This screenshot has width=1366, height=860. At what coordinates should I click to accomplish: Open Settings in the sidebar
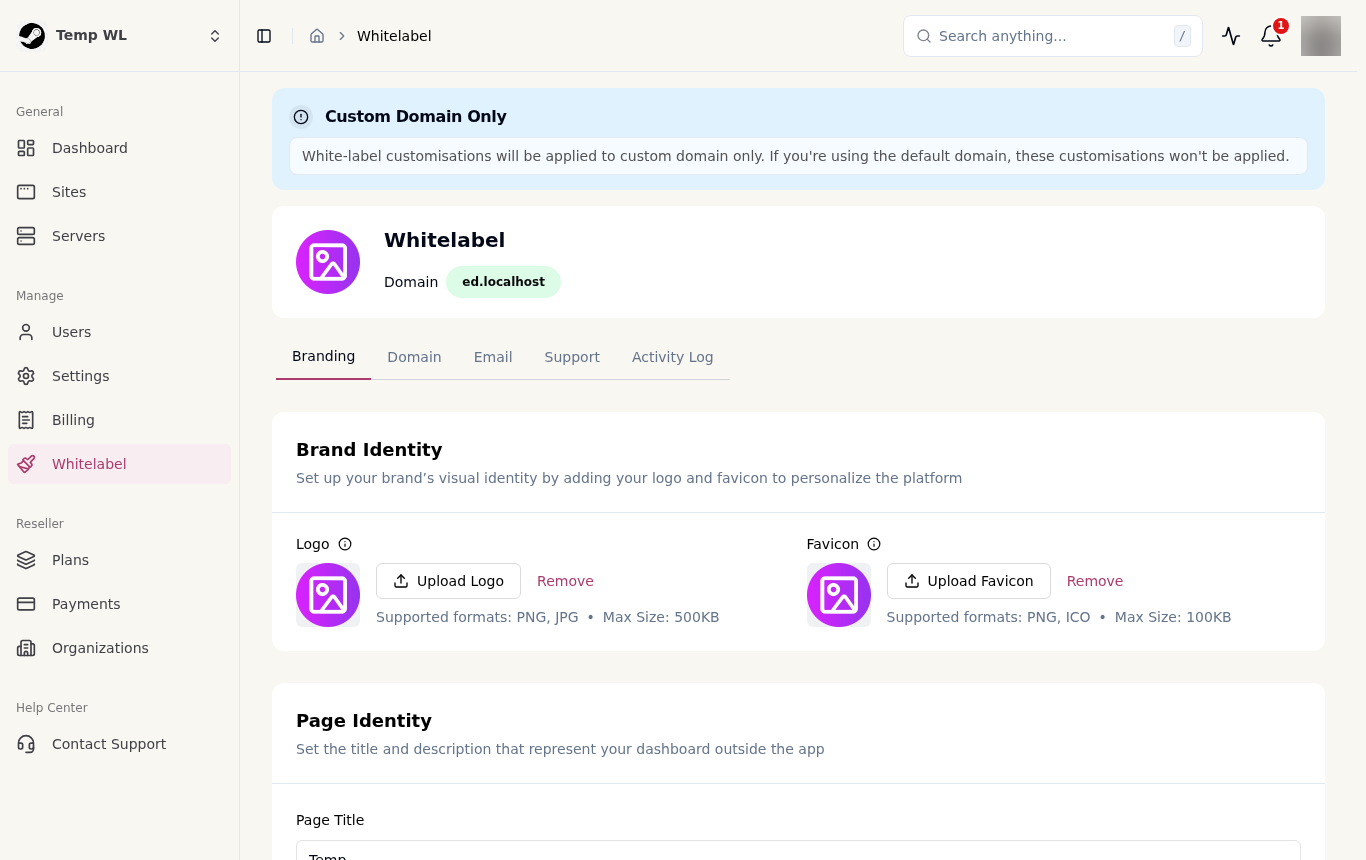click(x=120, y=376)
